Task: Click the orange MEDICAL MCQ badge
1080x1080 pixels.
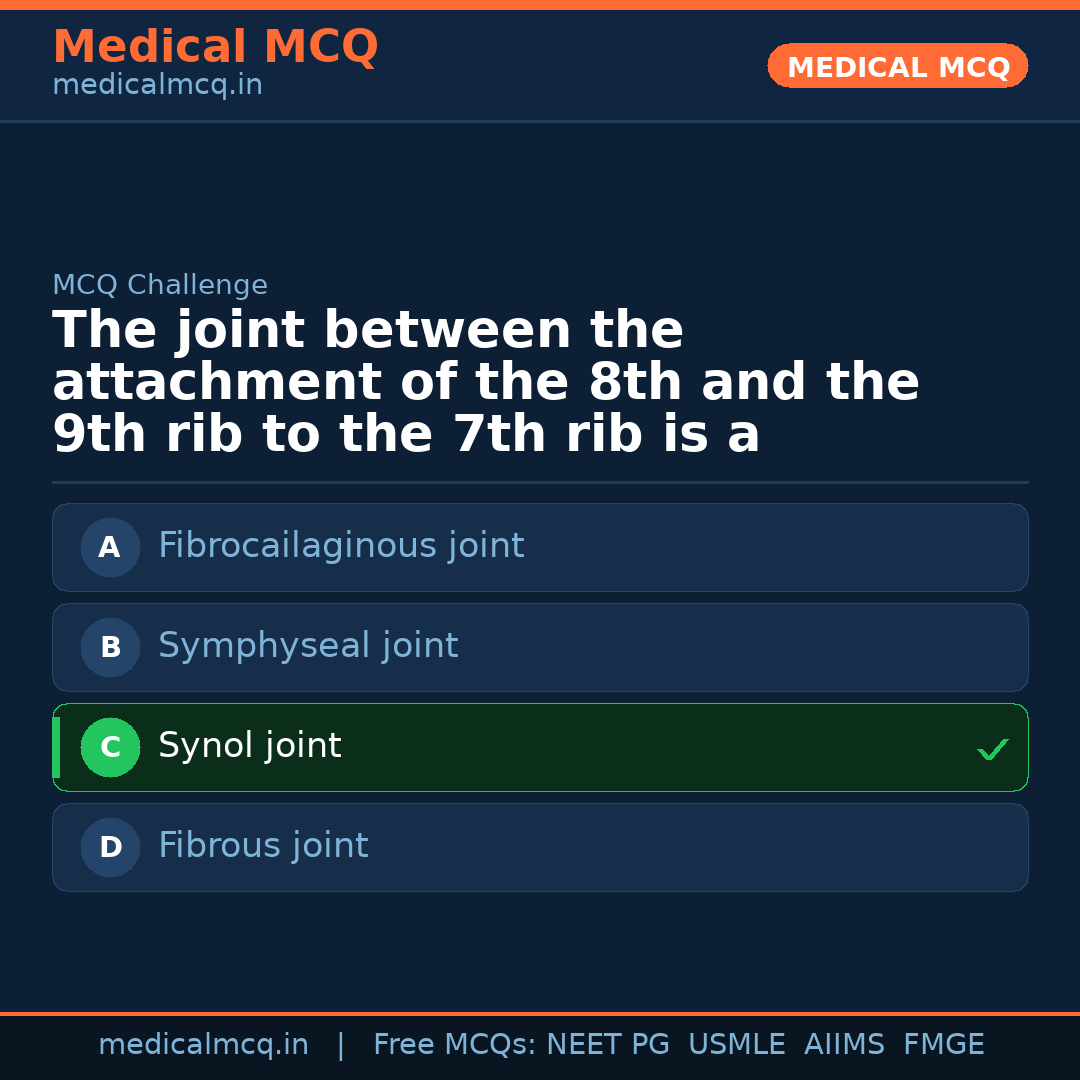Action: (x=897, y=66)
